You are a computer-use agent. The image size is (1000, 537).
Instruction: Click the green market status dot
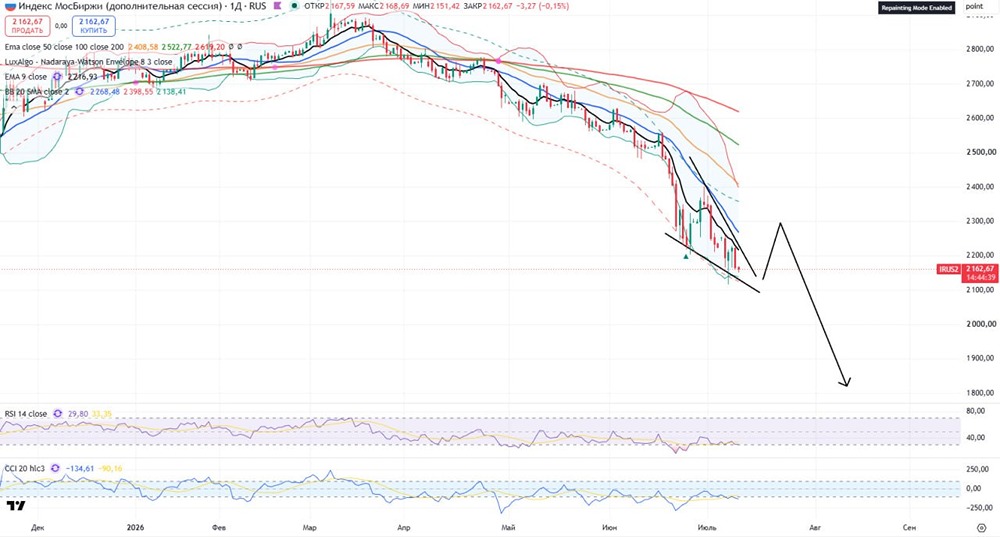[294, 6]
